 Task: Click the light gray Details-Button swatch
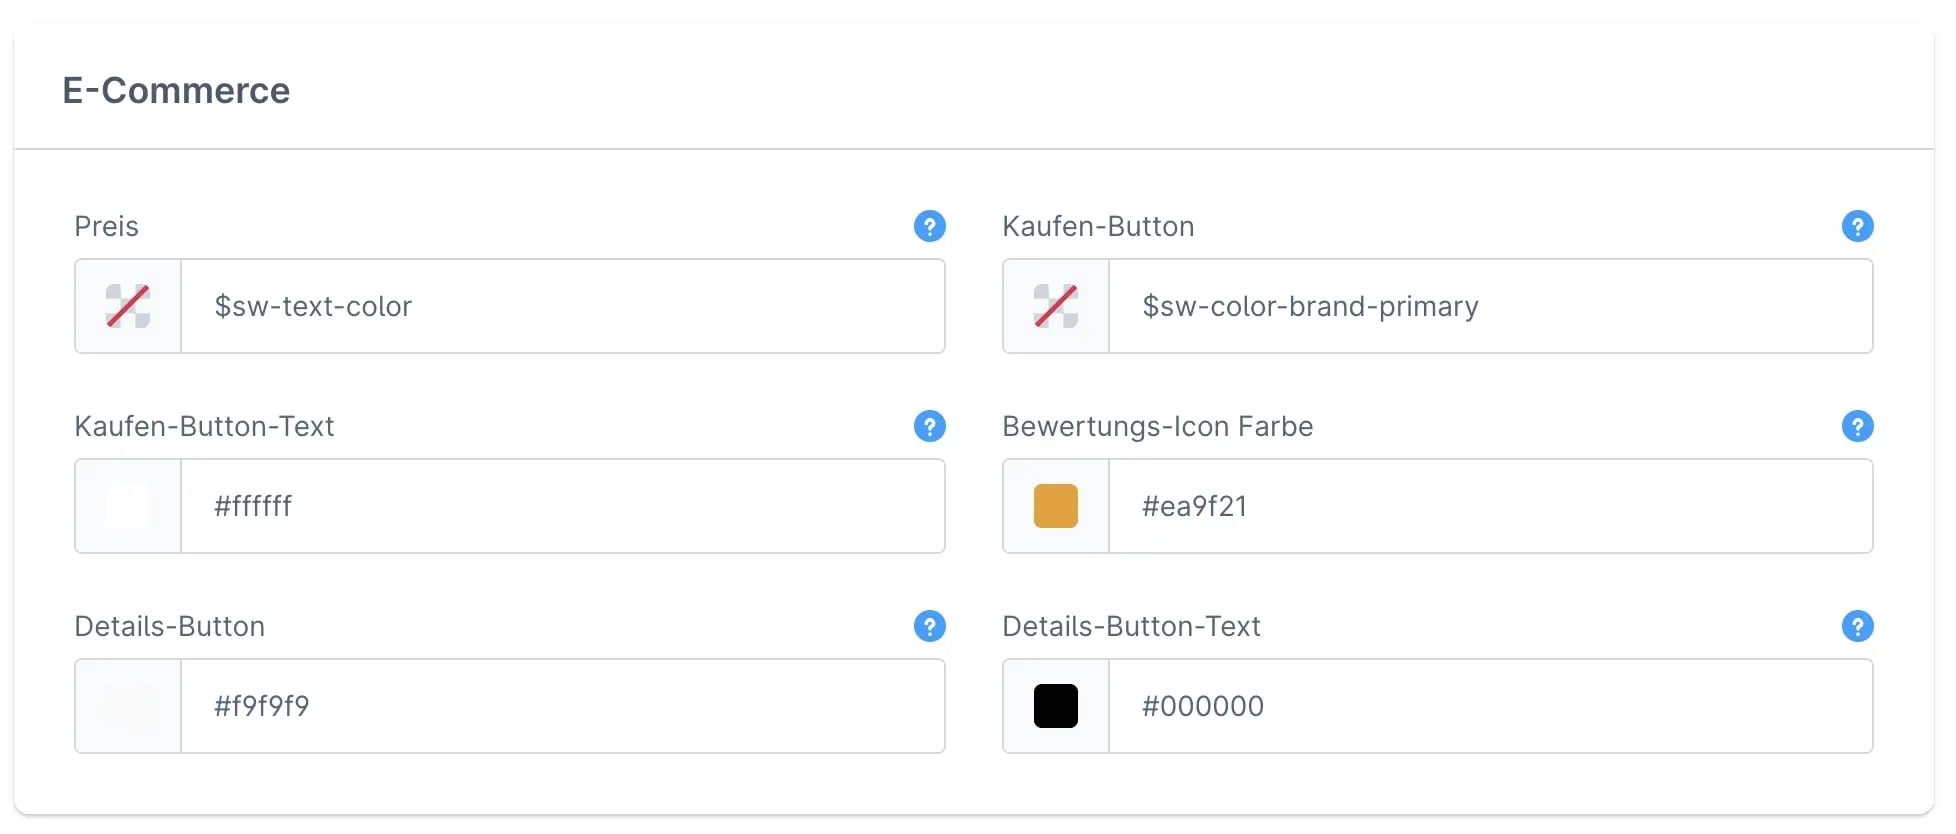coord(128,706)
